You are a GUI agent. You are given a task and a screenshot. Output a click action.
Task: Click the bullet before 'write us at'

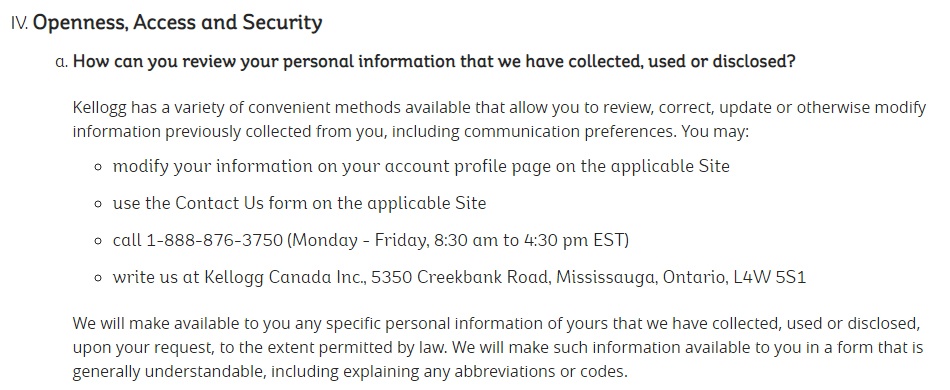tap(99, 279)
